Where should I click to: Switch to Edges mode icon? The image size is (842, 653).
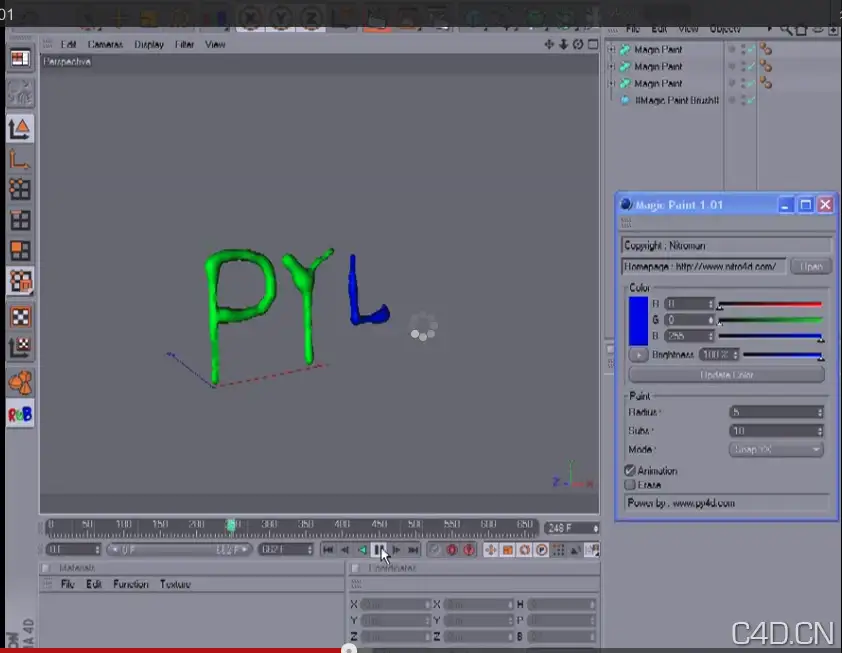click(20, 220)
